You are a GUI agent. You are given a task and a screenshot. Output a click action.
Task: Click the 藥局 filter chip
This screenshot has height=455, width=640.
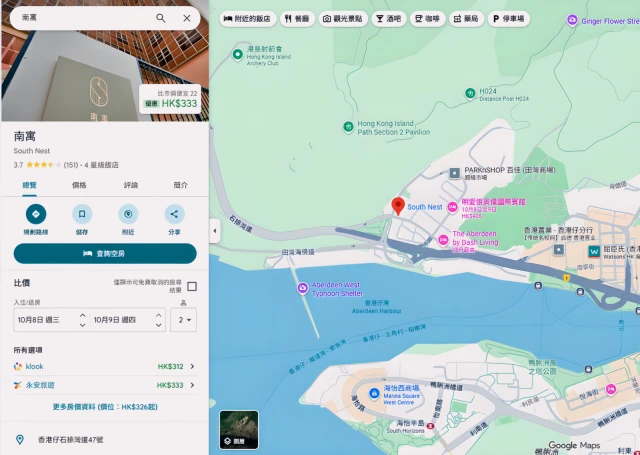pyautogui.click(x=466, y=19)
